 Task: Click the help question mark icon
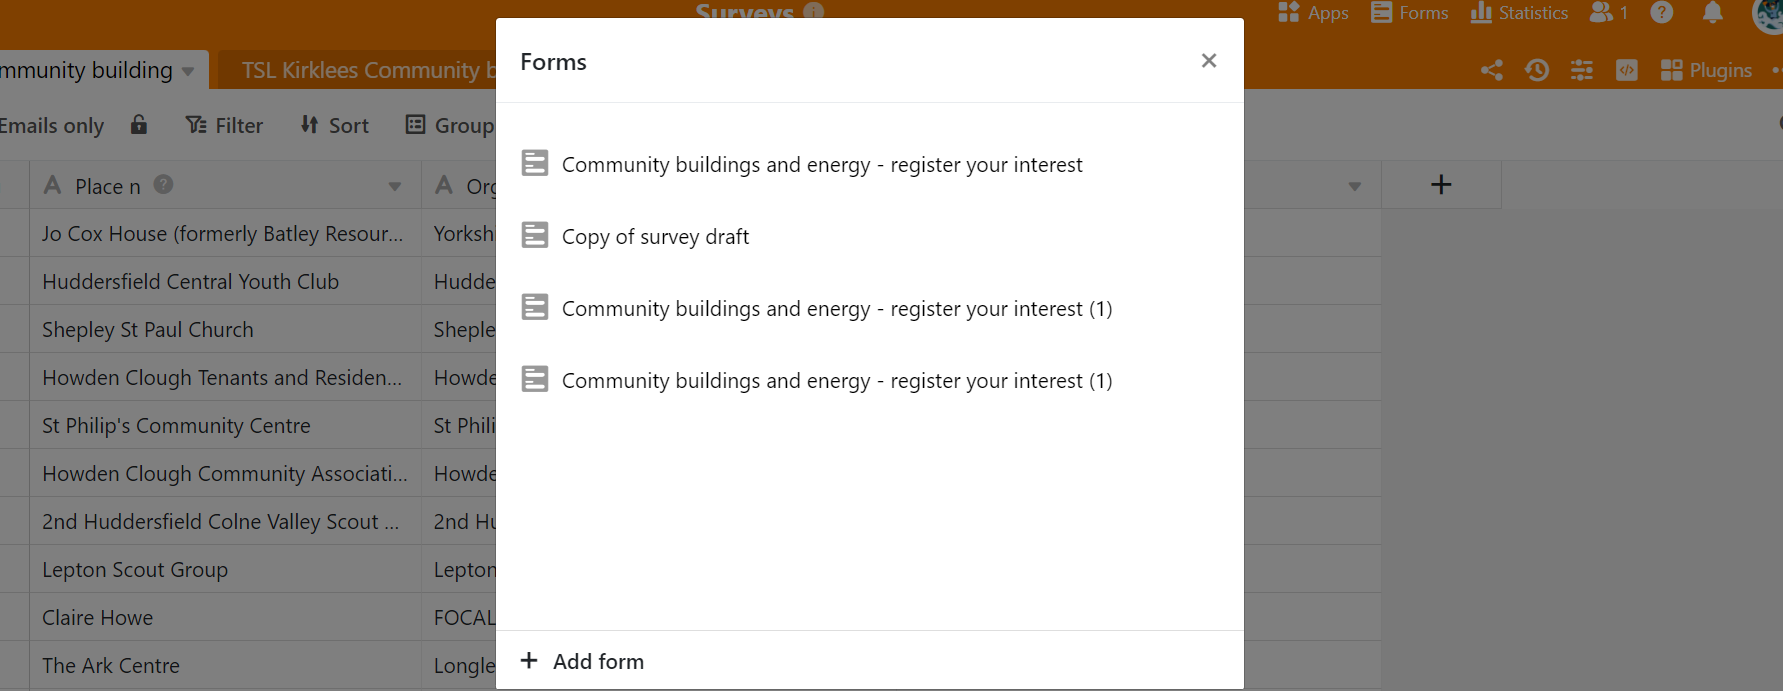[1661, 13]
